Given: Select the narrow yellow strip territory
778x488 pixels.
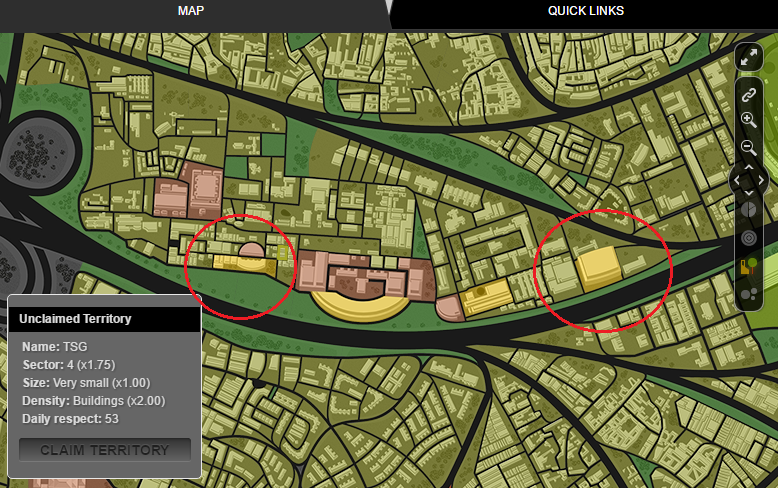Looking at the screenshot, I should tap(246, 264).
